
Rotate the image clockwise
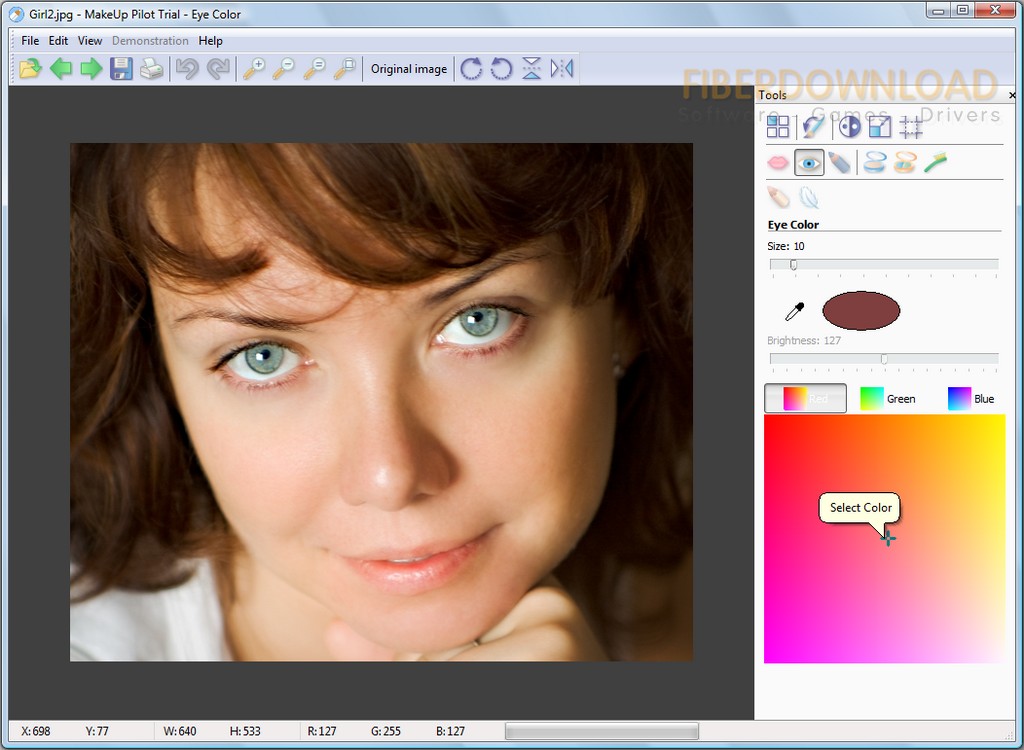pyautogui.click(x=471, y=69)
